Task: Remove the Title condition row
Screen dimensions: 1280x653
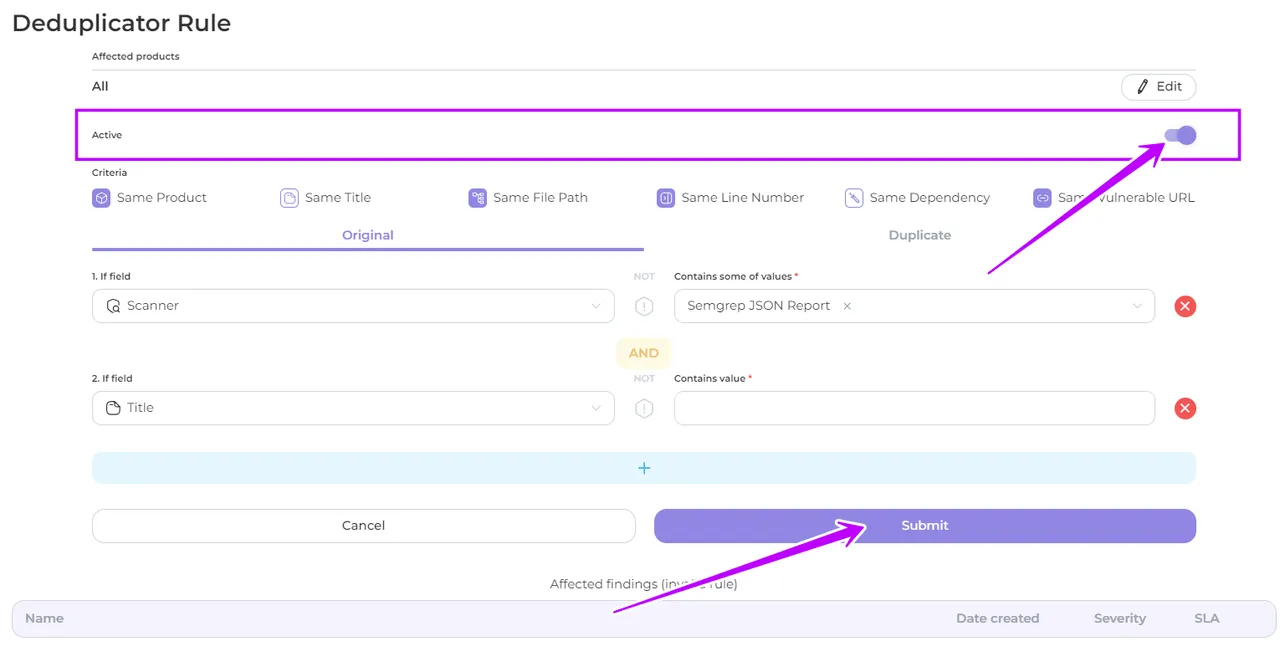Action: coord(1185,408)
